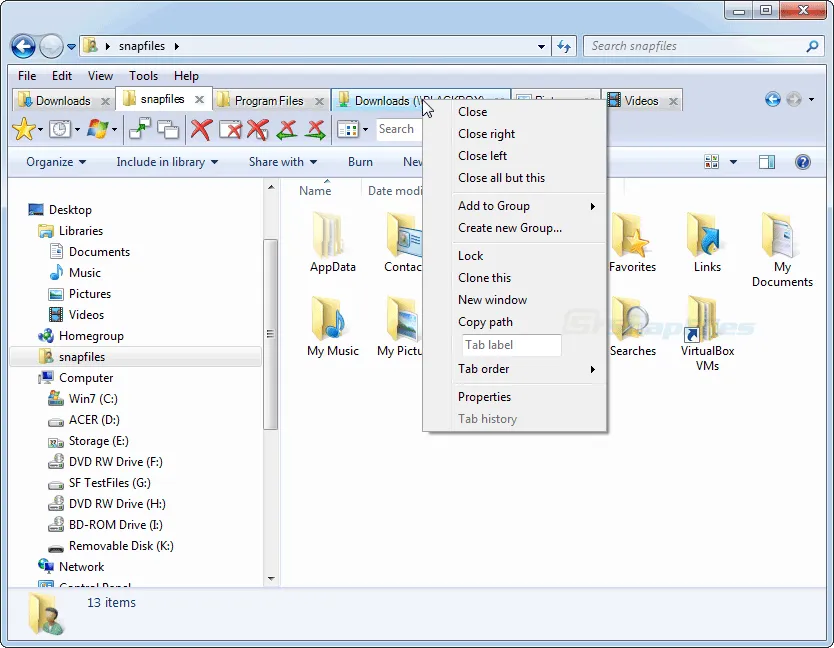Image resolution: width=834 pixels, height=648 pixels.
Task: Refresh the snapfiles address bar
Action: pyautogui.click(x=564, y=46)
